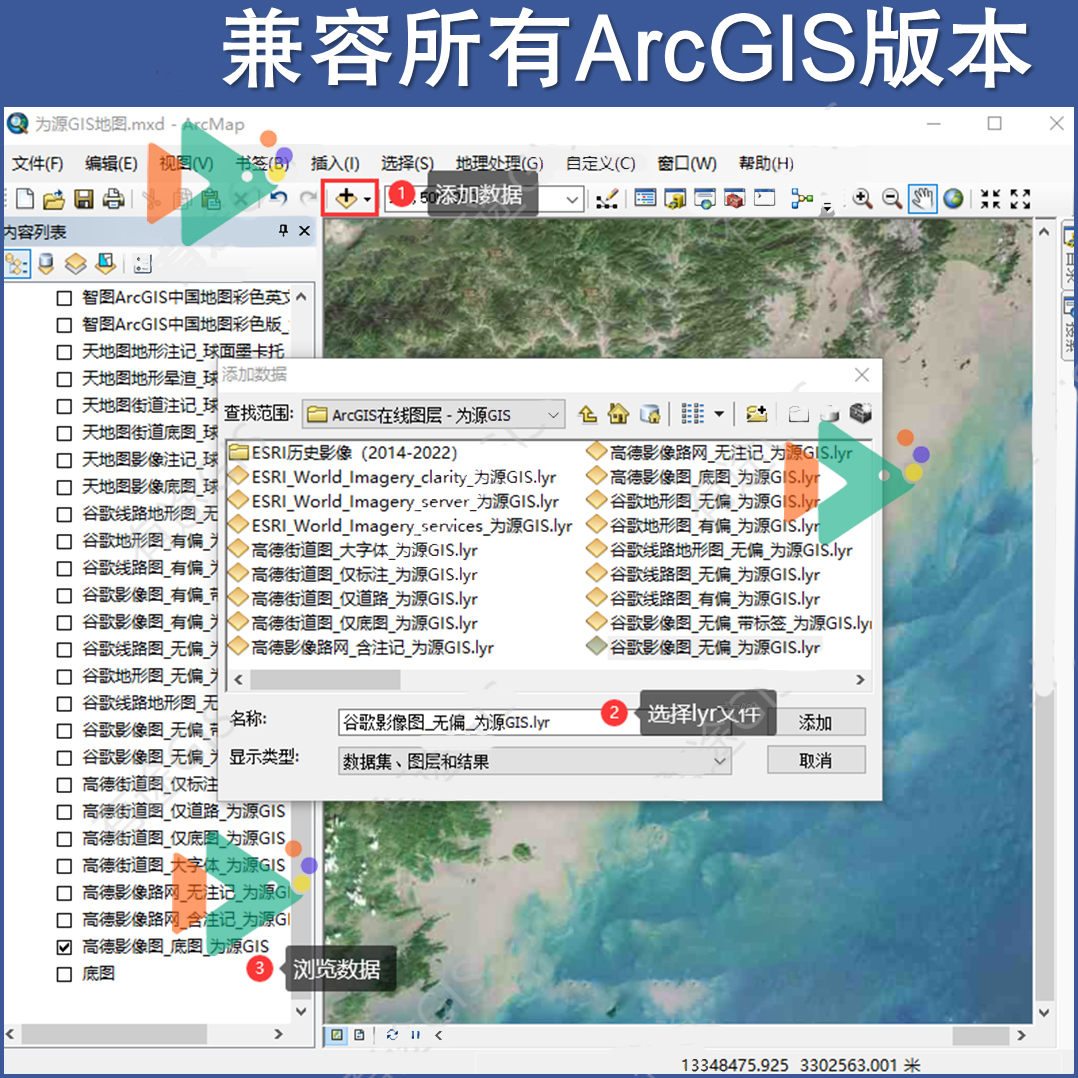Screen dimensions: 1078x1078
Task: Click Connect To Folder icon in dialog
Action: click(757, 414)
